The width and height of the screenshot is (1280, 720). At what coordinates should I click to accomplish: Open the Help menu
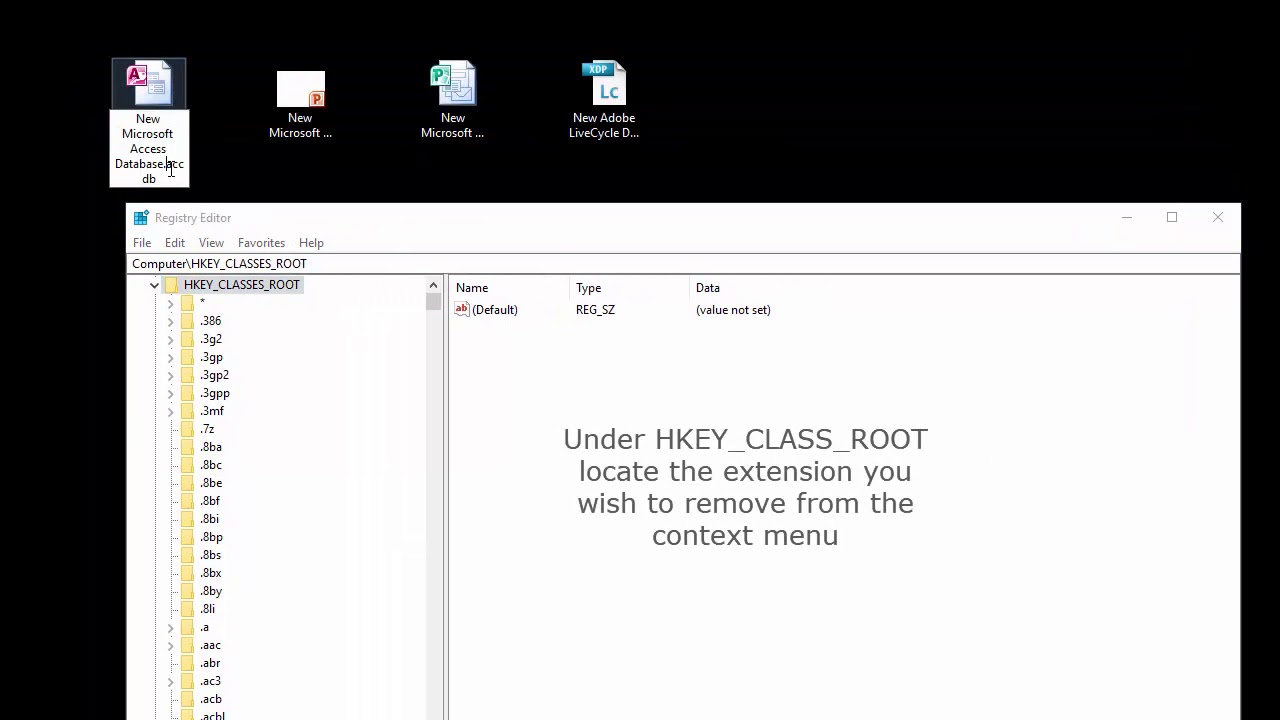click(x=311, y=243)
